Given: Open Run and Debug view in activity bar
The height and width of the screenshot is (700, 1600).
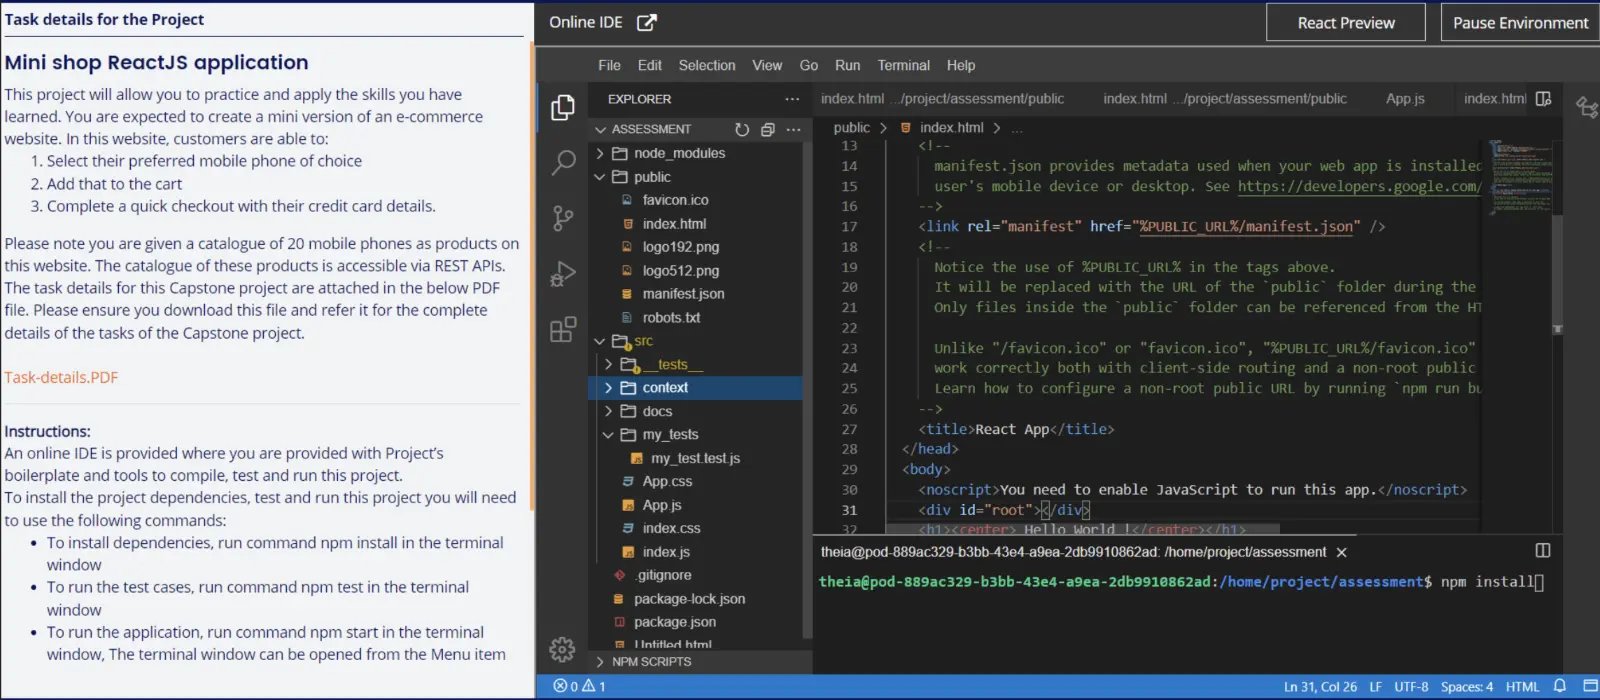Looking at the screenshot, I should click(x=563, y=273).
